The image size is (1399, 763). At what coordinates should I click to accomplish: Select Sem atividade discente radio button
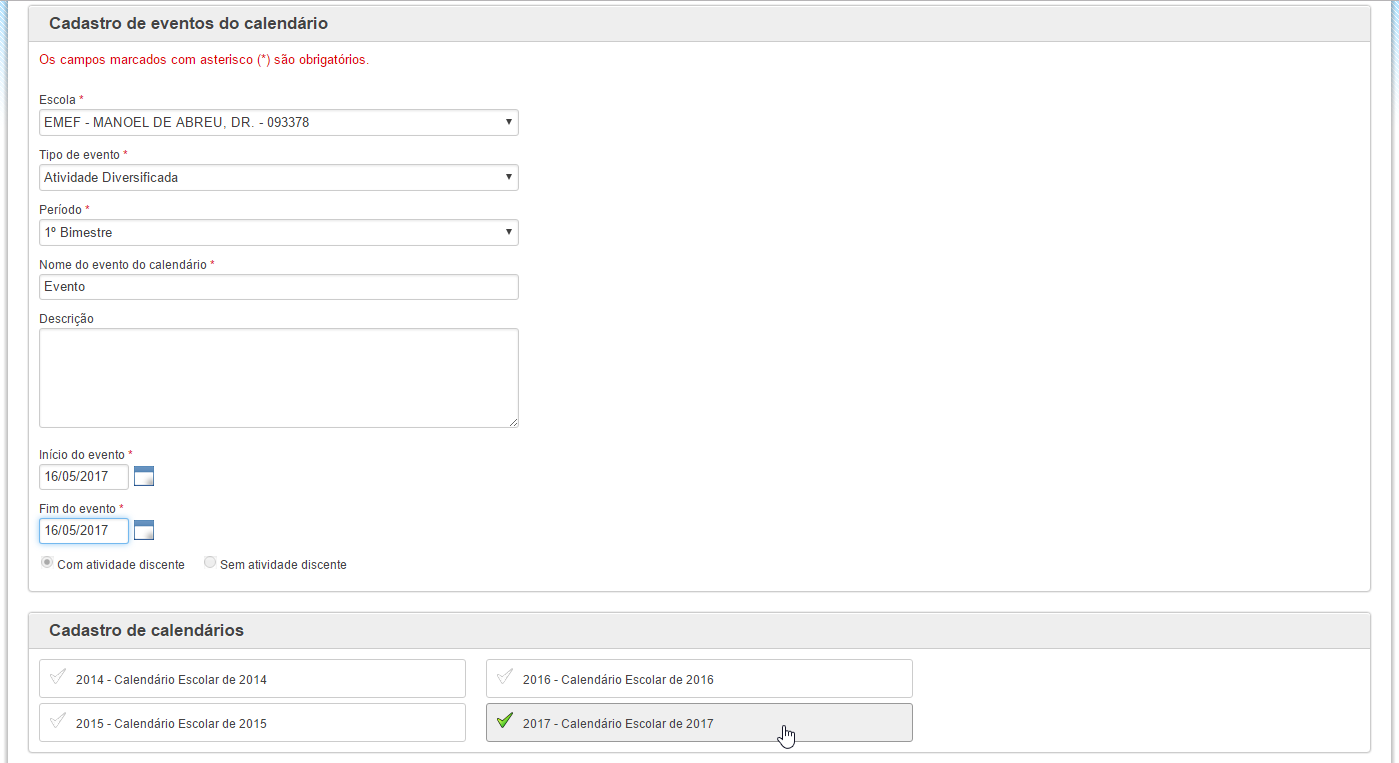[209, 563]
